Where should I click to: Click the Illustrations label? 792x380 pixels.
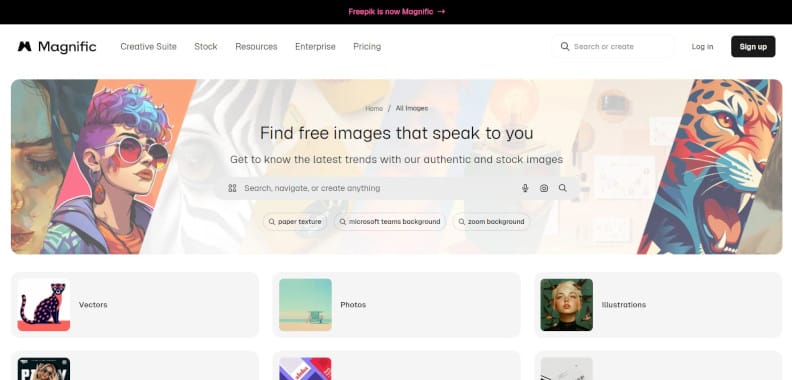pyautogui.click(x=624, y=305)
